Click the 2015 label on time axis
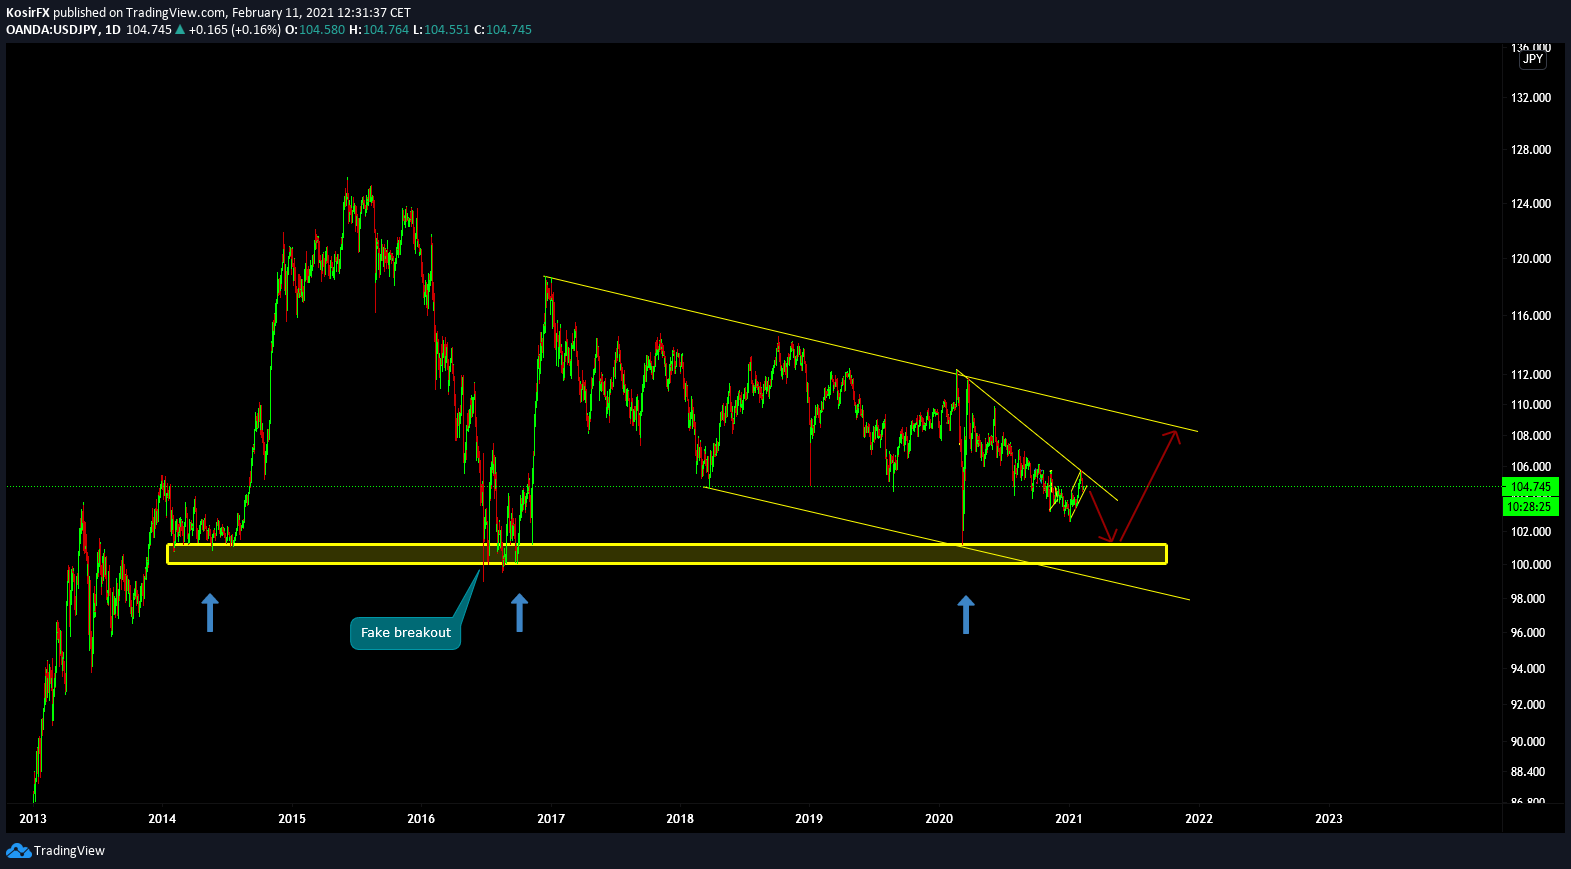Screen dimensions: 1571x869 click(x=292, y=819)
